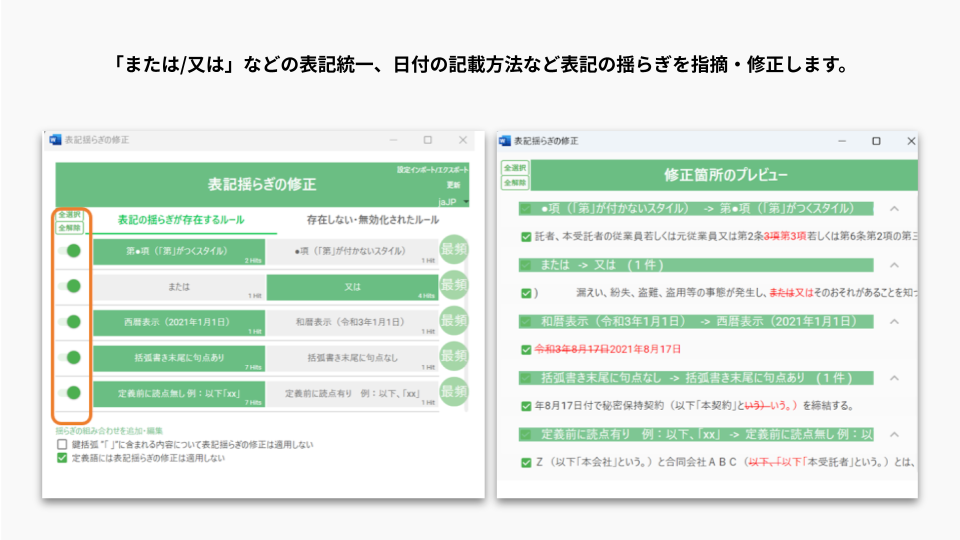
Task: Select 括弧書き末尾に句点あり option
Action: pos(179,358)
